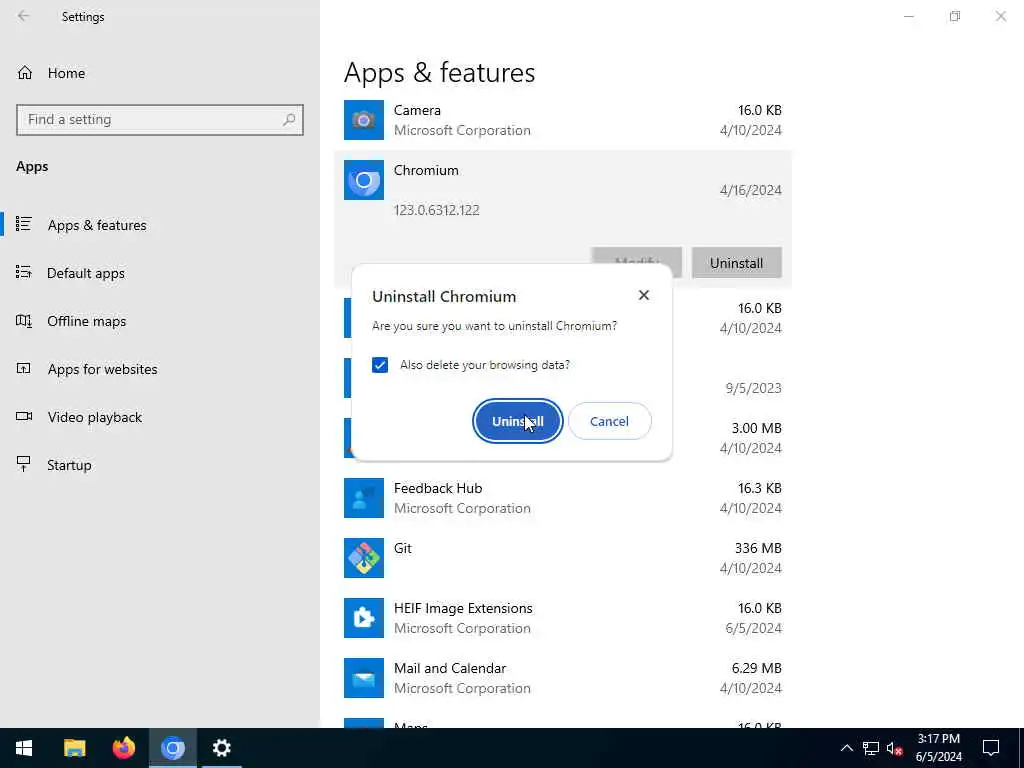
Task: Click Settings gear in taskbar
Action: click(222, 748)
